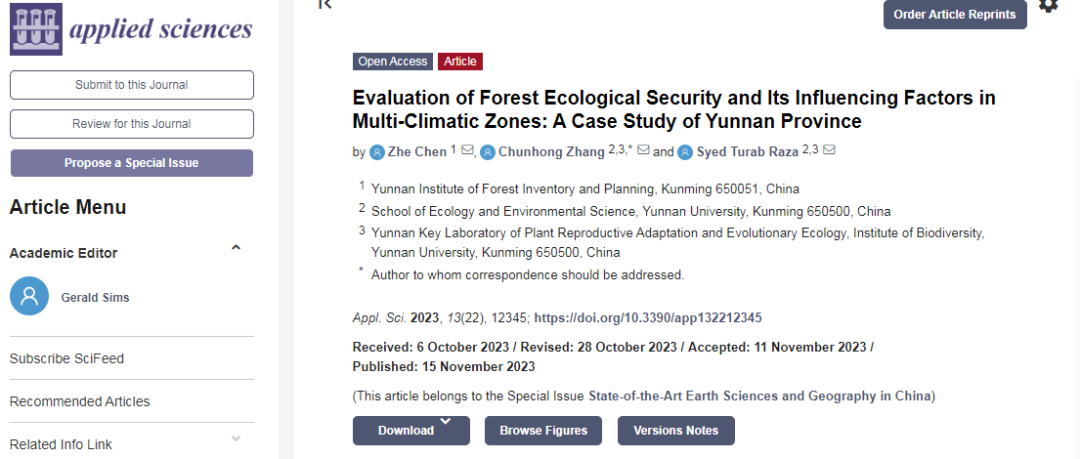Click the email envelope next to Chunhong Zhang
Screen dimensions: 1080x459
point(643,151)
